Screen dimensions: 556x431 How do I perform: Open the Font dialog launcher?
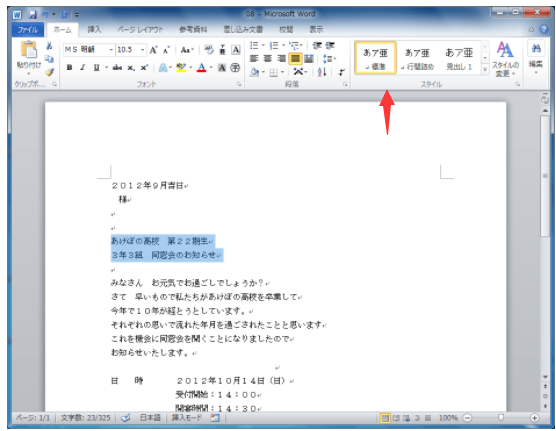[x=239, y=84]
